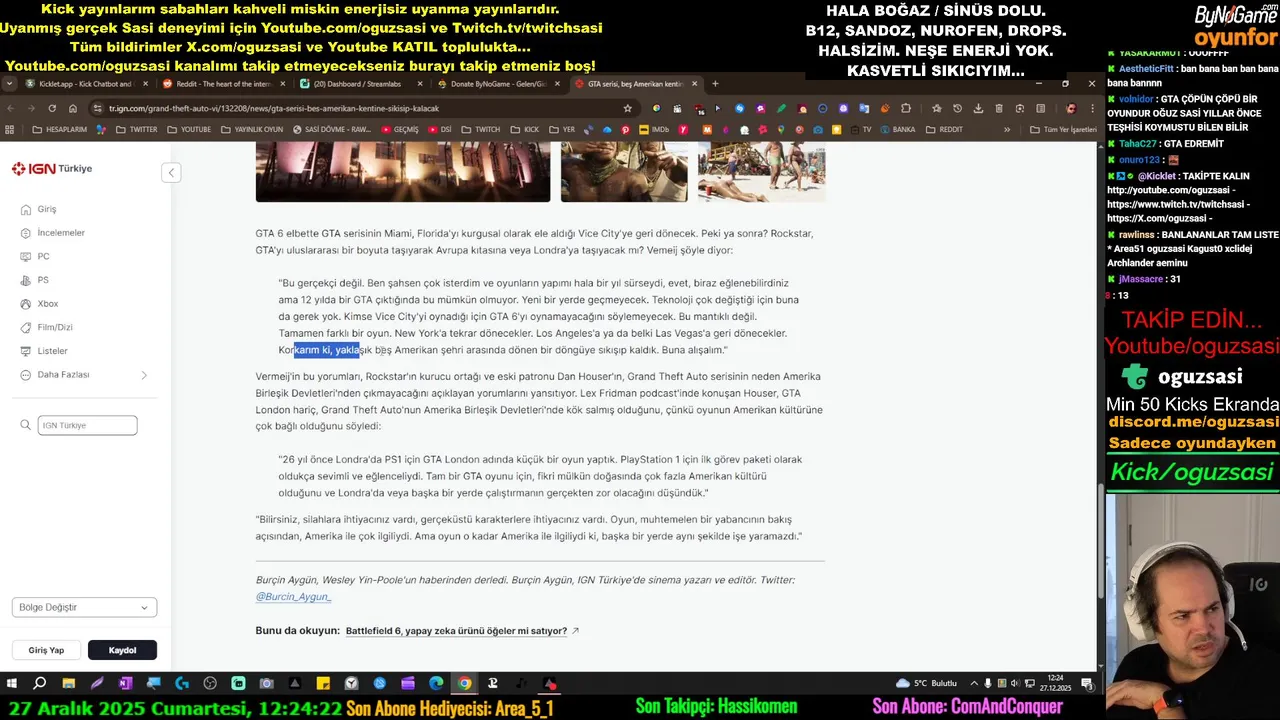This screenshot has width=1280, height=720.
Task: Open the REDDIT bookmarks folder
Action: [945, 129]
